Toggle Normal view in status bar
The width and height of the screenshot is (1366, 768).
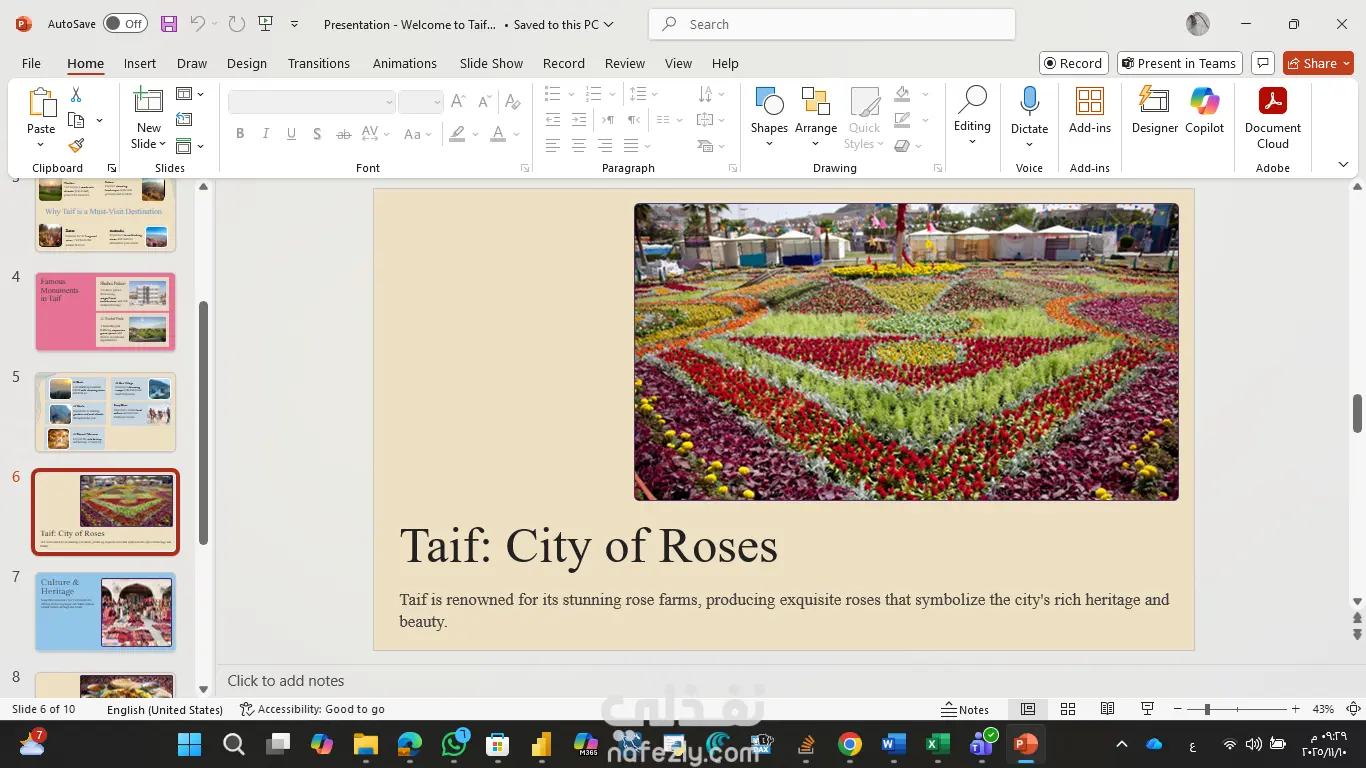tap(1028, 709)
